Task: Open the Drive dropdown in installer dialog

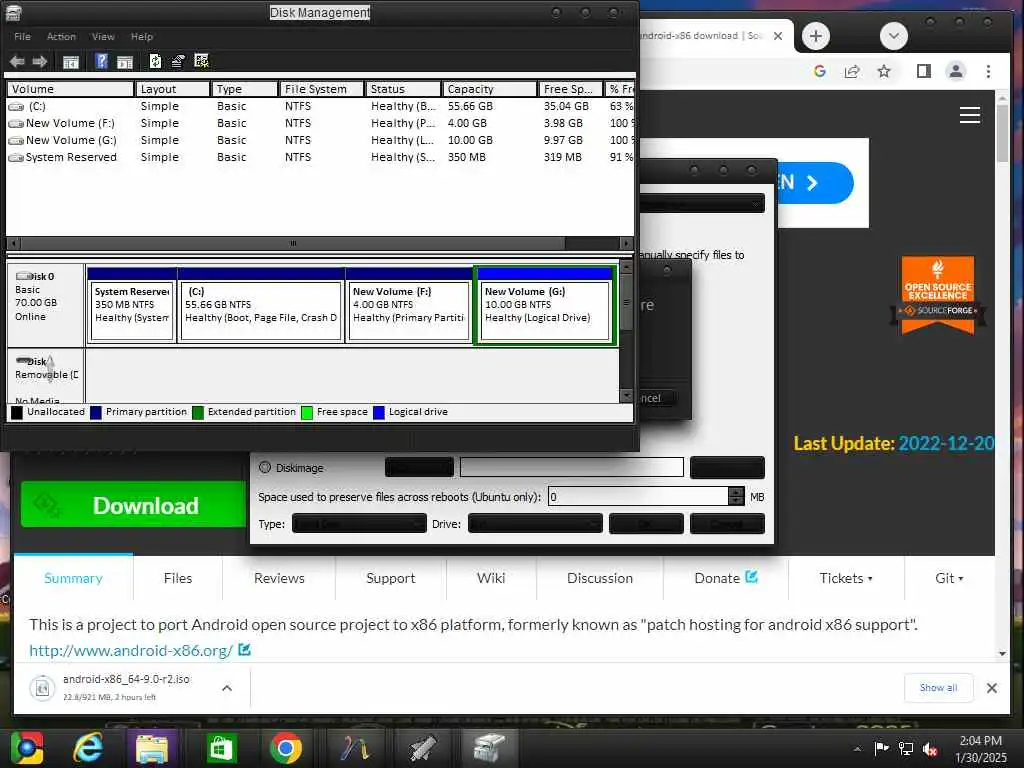Action: [x=535, y=524]
